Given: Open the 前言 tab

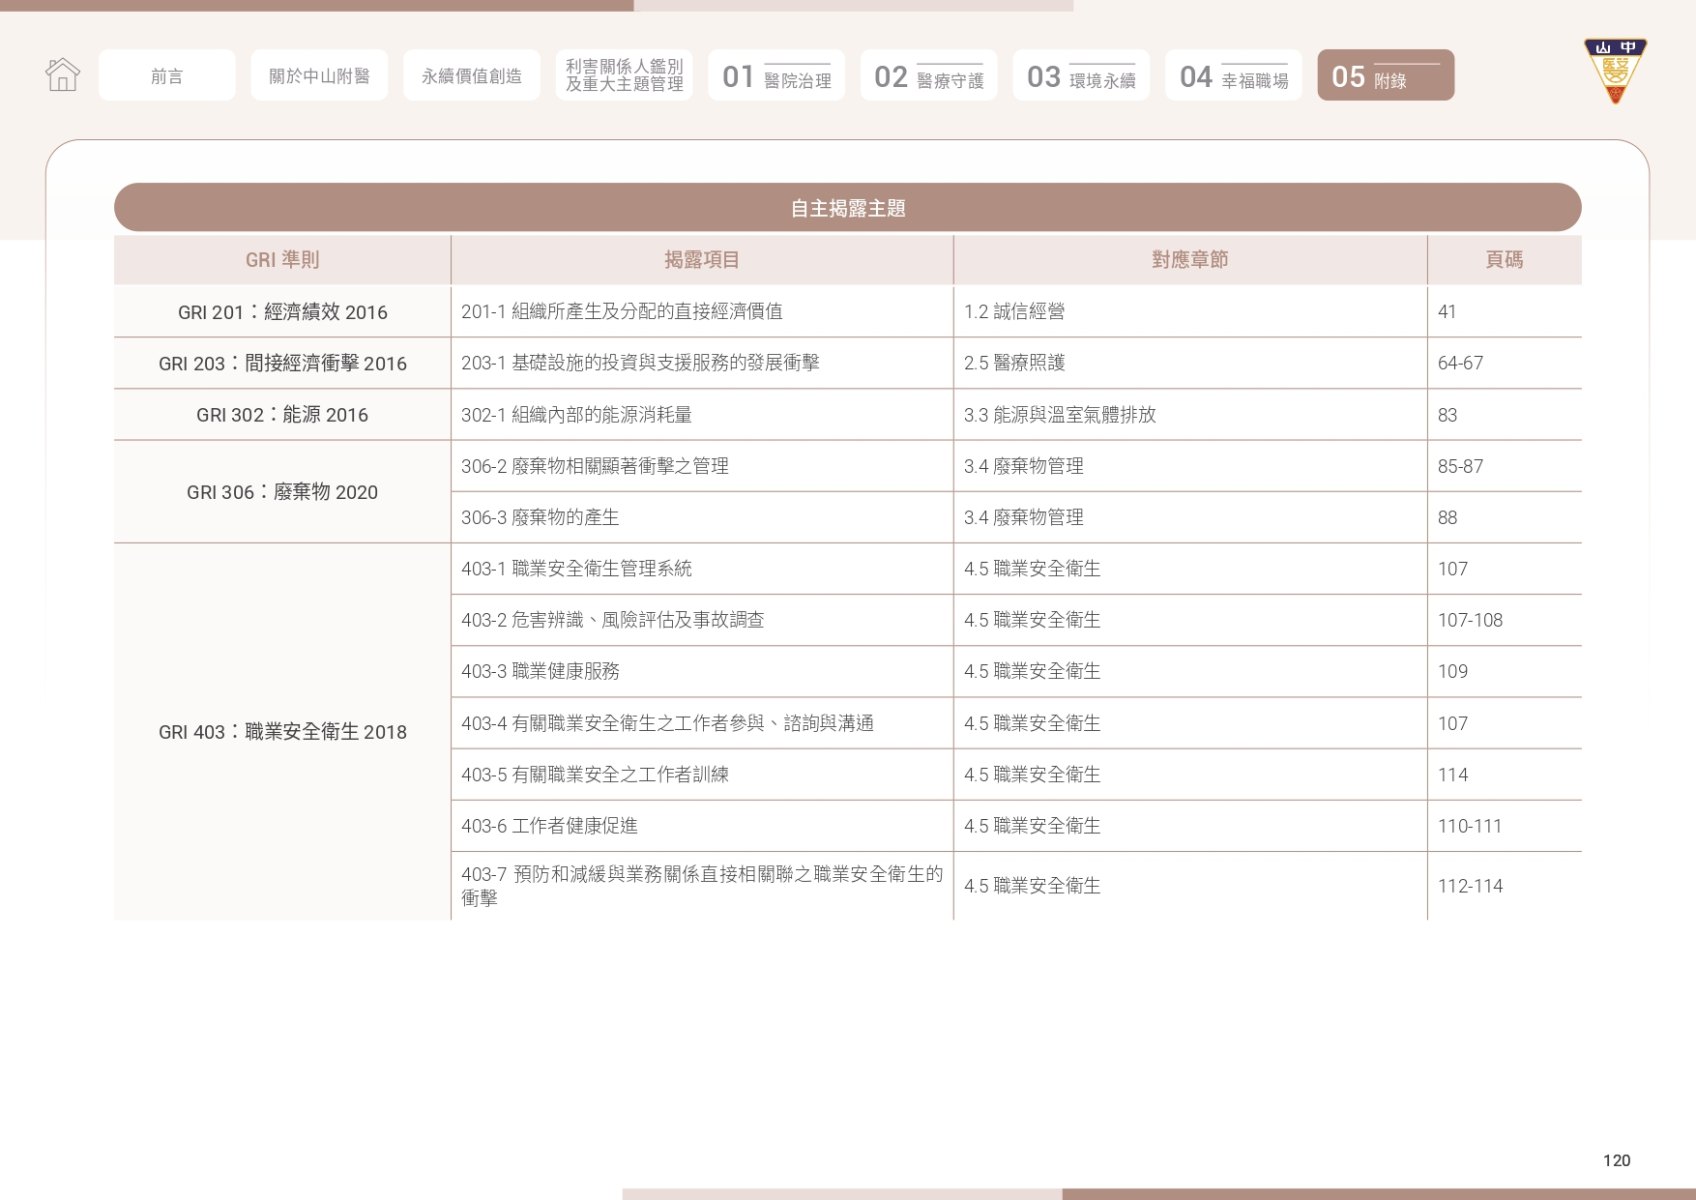Looking at the screenshot, I should point(167,76).
